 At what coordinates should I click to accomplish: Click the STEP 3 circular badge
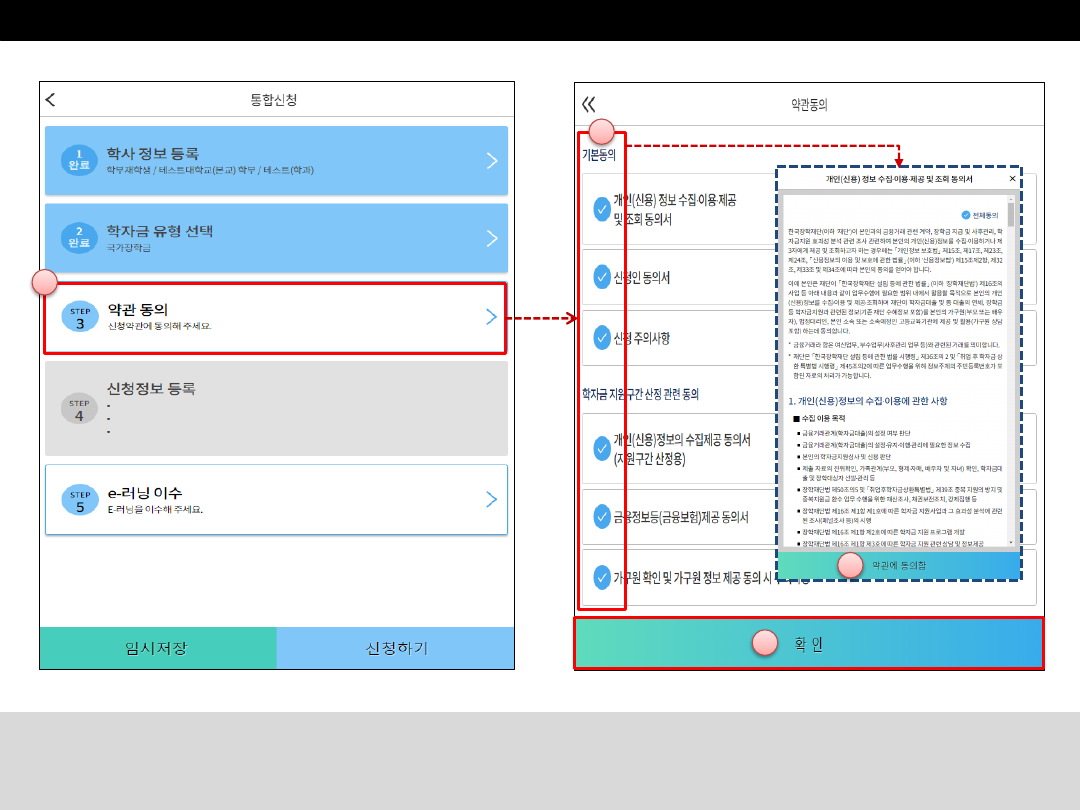pos(80,317)
